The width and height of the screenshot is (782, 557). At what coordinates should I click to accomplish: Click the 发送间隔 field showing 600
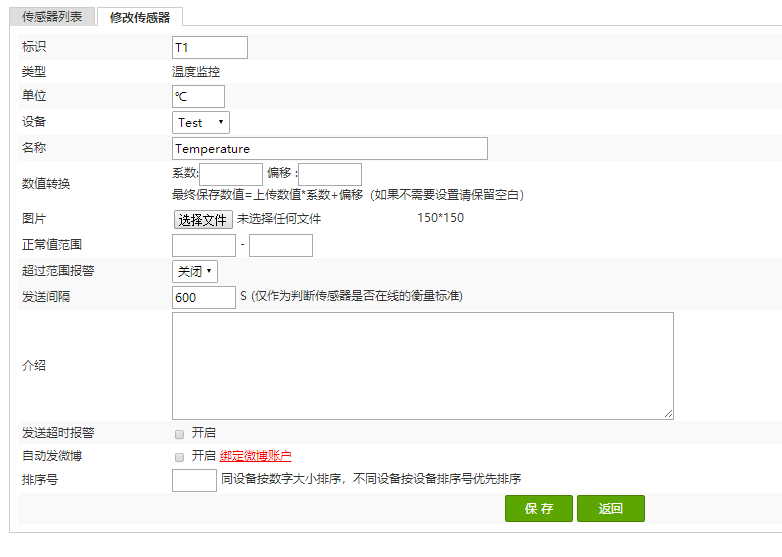tap(203, 297)
